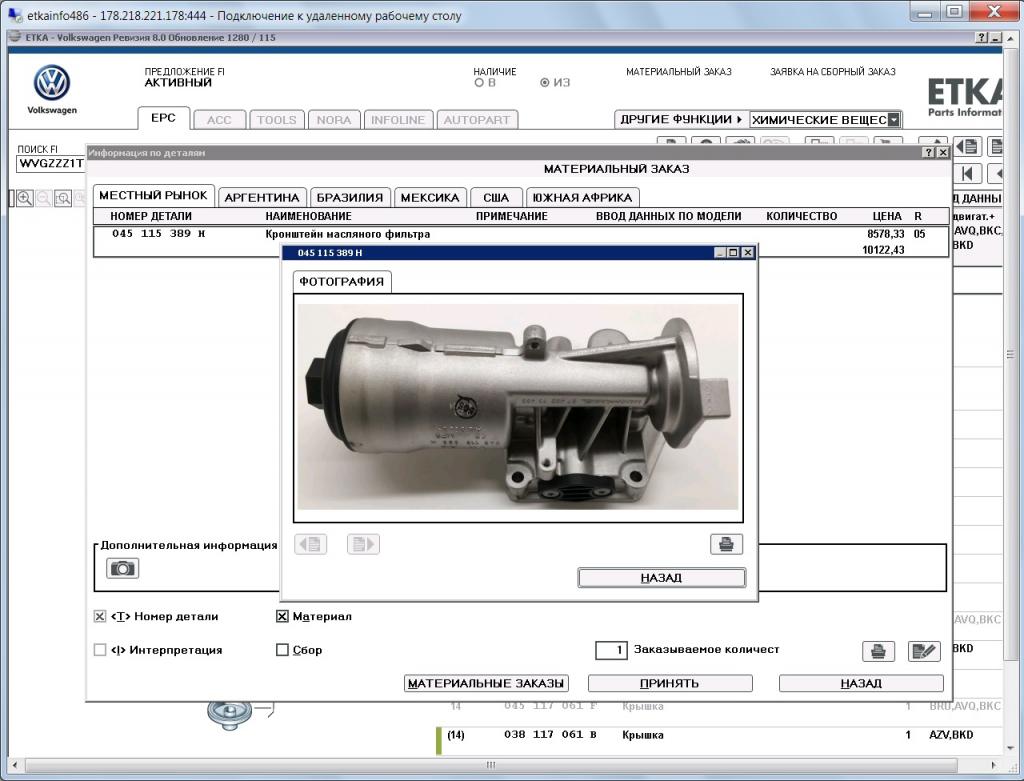The height and width of the screenshot is (781, 1024).
Task: Click the price value 8578,33
Action: point(886,234)
